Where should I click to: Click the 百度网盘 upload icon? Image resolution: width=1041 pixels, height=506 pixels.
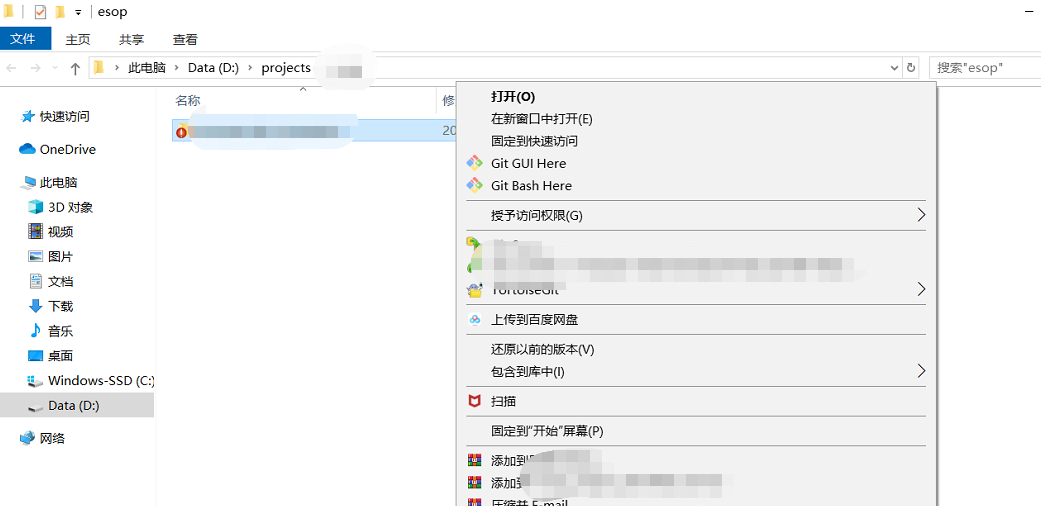click(x=474, y=319)
